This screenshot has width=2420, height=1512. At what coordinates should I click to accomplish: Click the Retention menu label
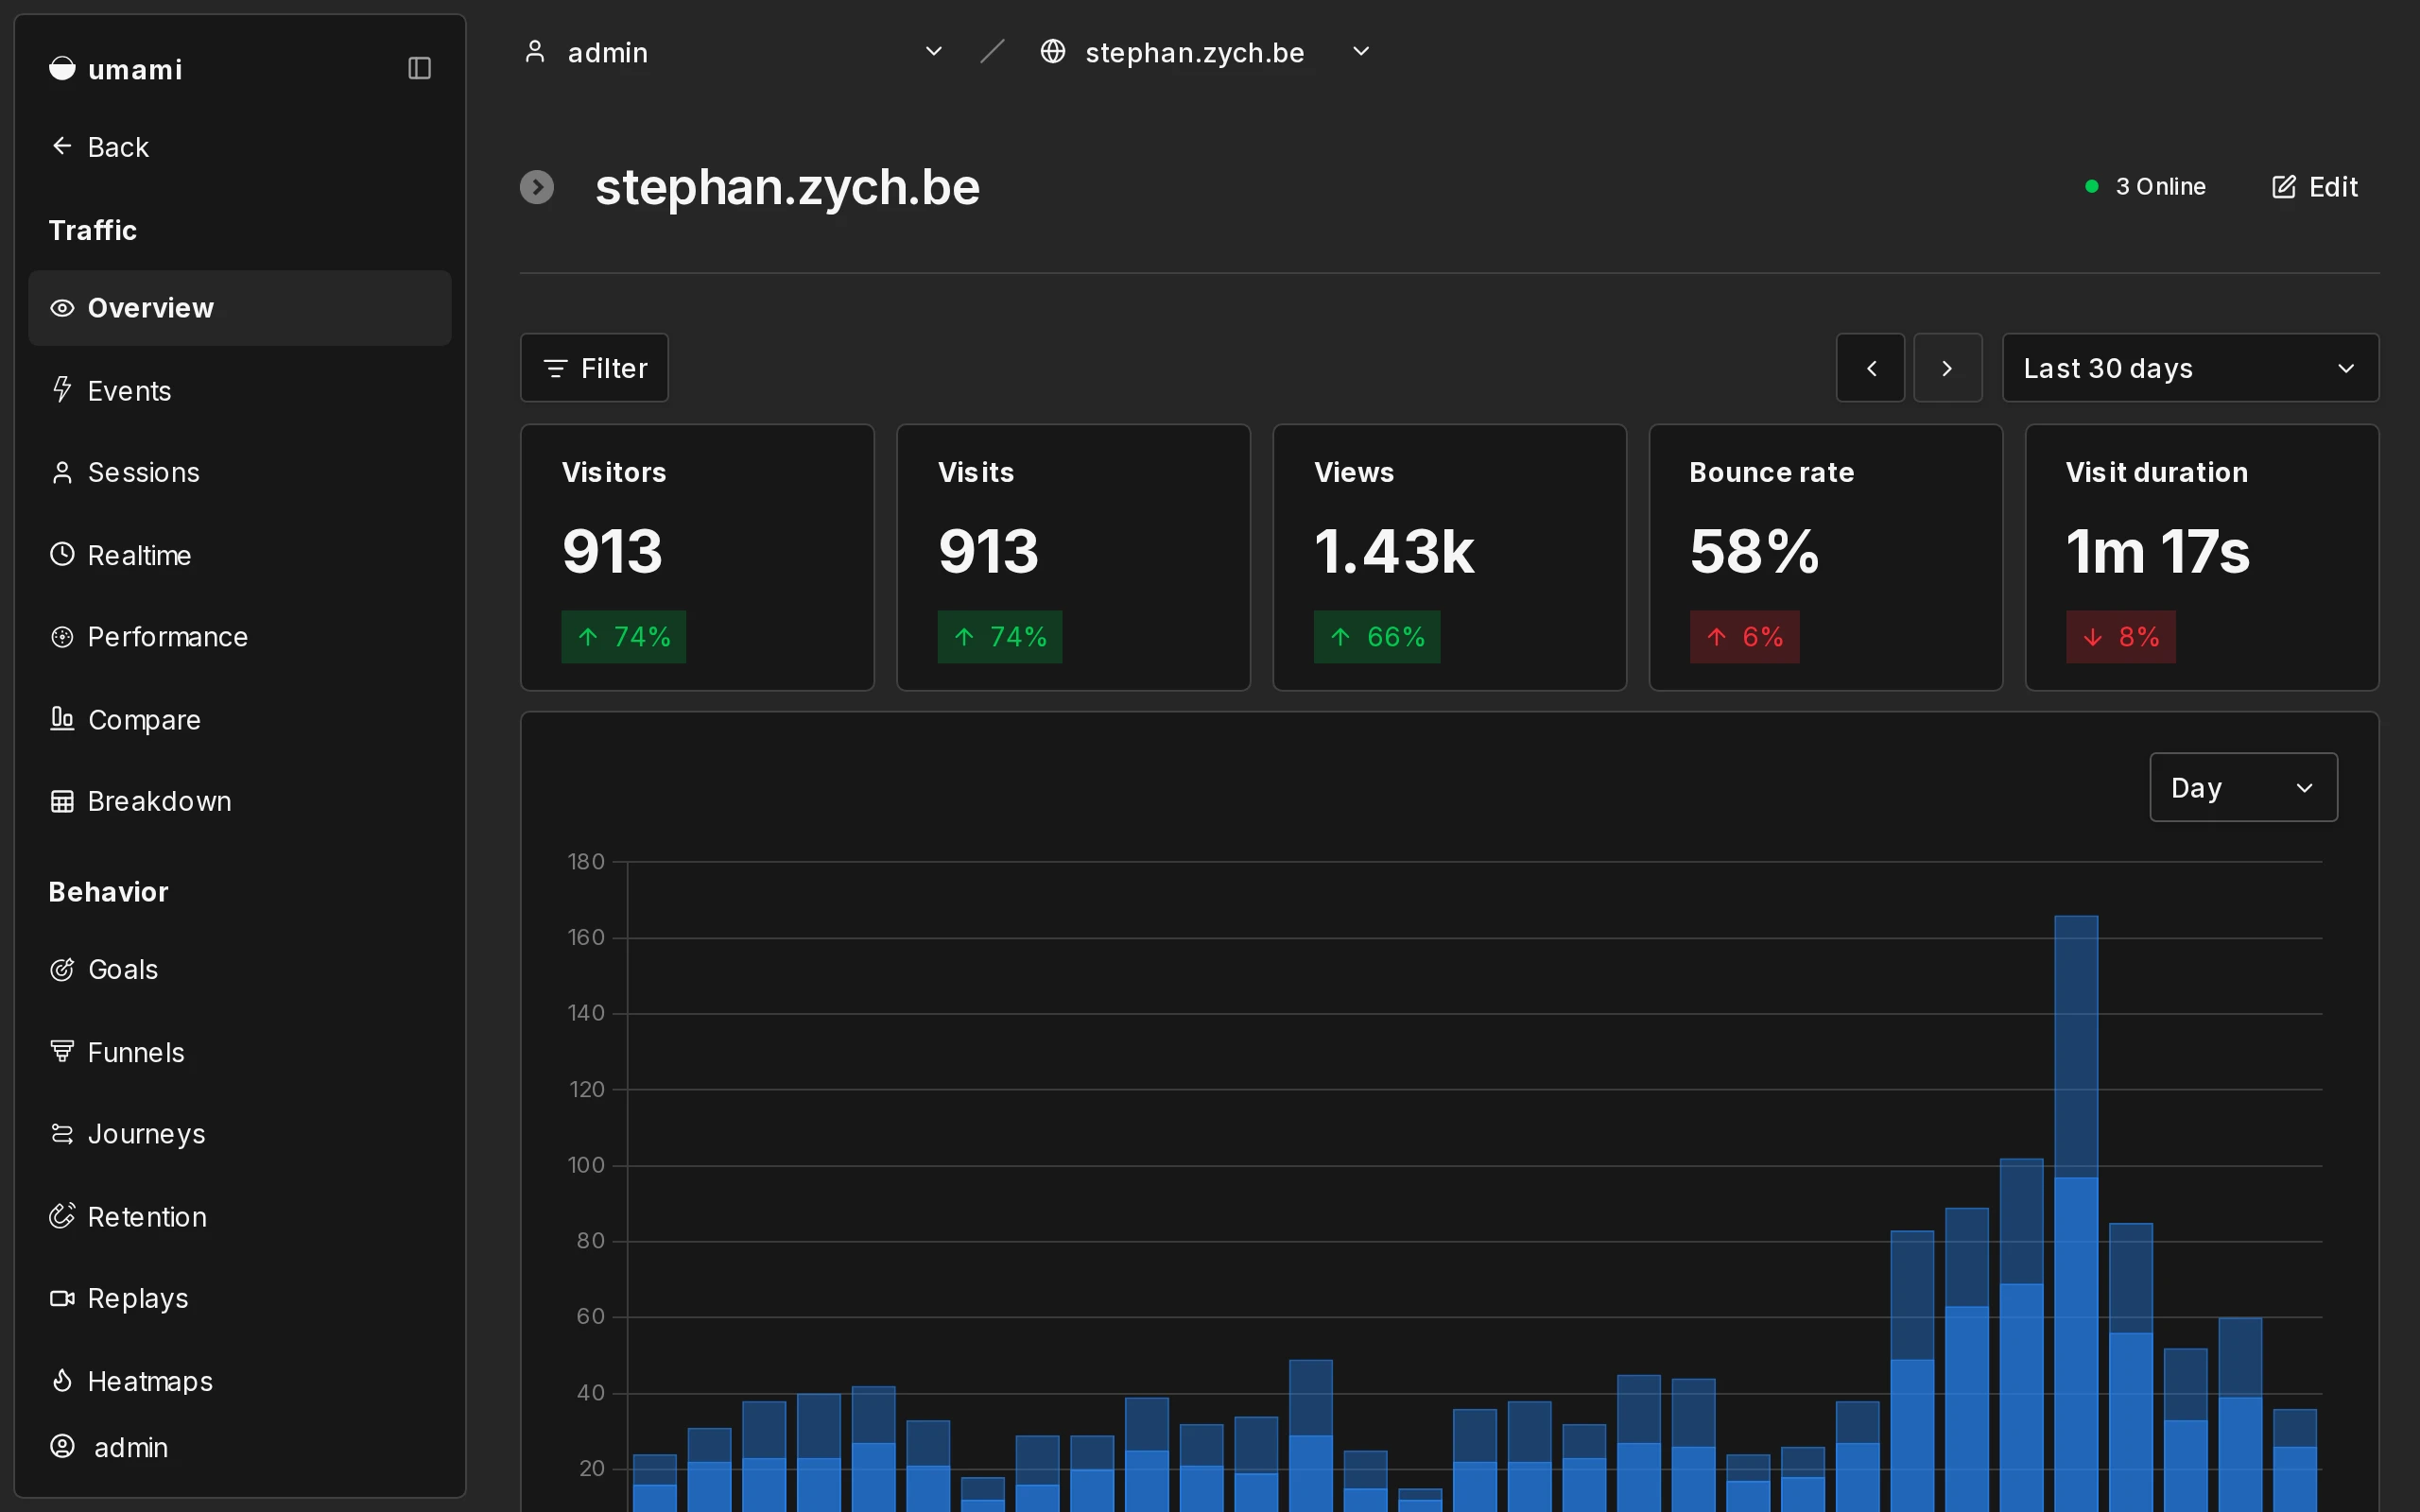tap(147, 1216)
